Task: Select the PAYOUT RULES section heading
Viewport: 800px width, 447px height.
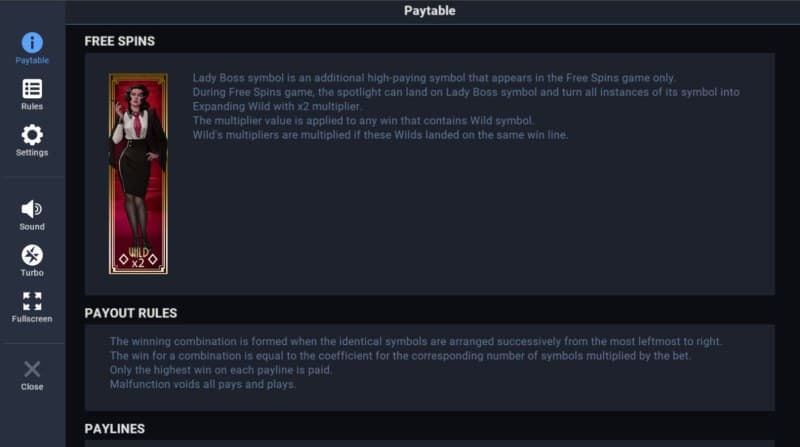Action: pos(130,312)
